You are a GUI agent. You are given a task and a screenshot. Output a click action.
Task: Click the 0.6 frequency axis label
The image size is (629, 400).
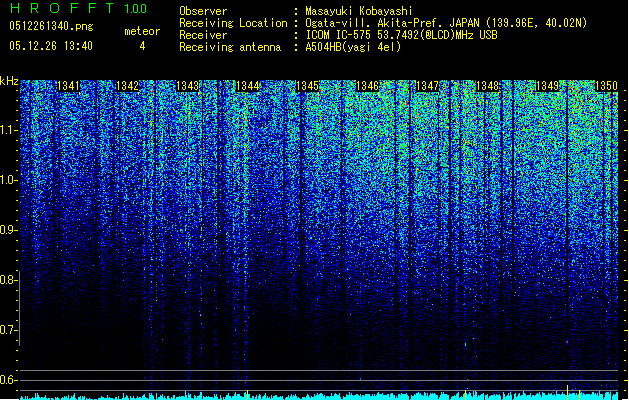[8, 380]
